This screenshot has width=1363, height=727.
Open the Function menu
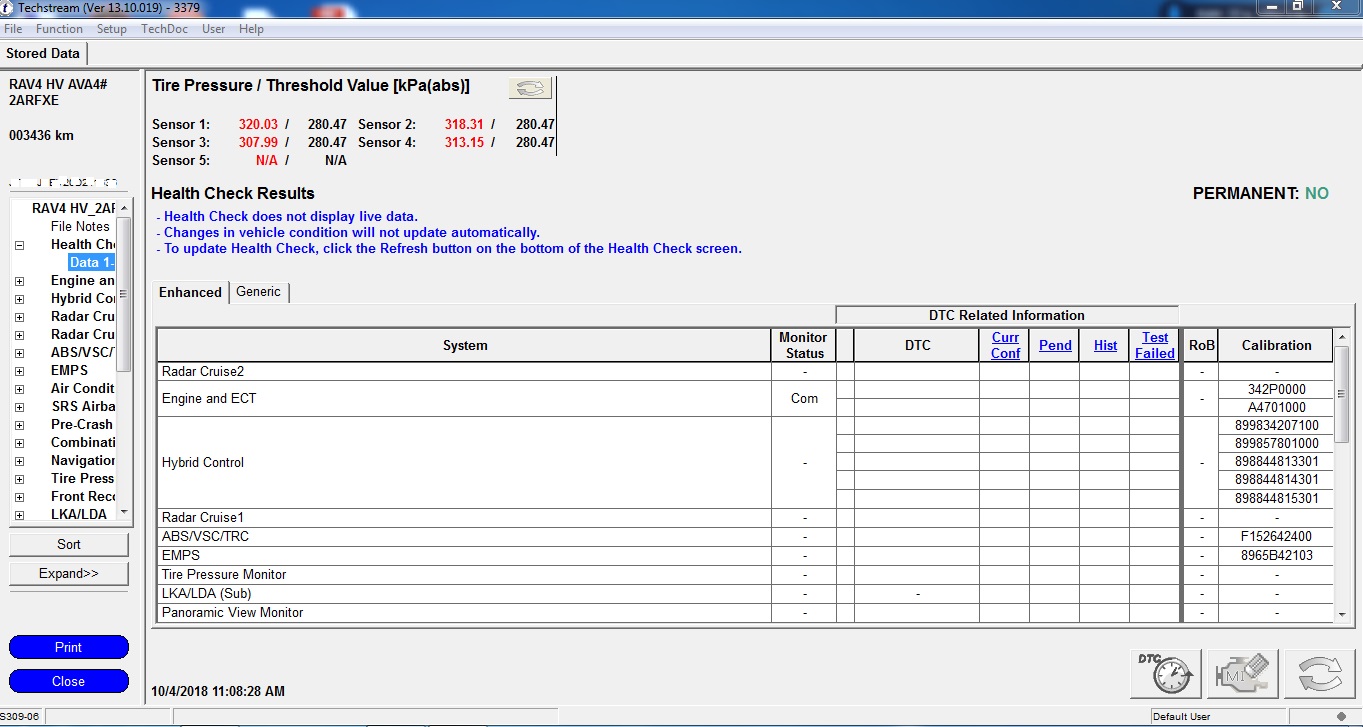coord(59,29)
